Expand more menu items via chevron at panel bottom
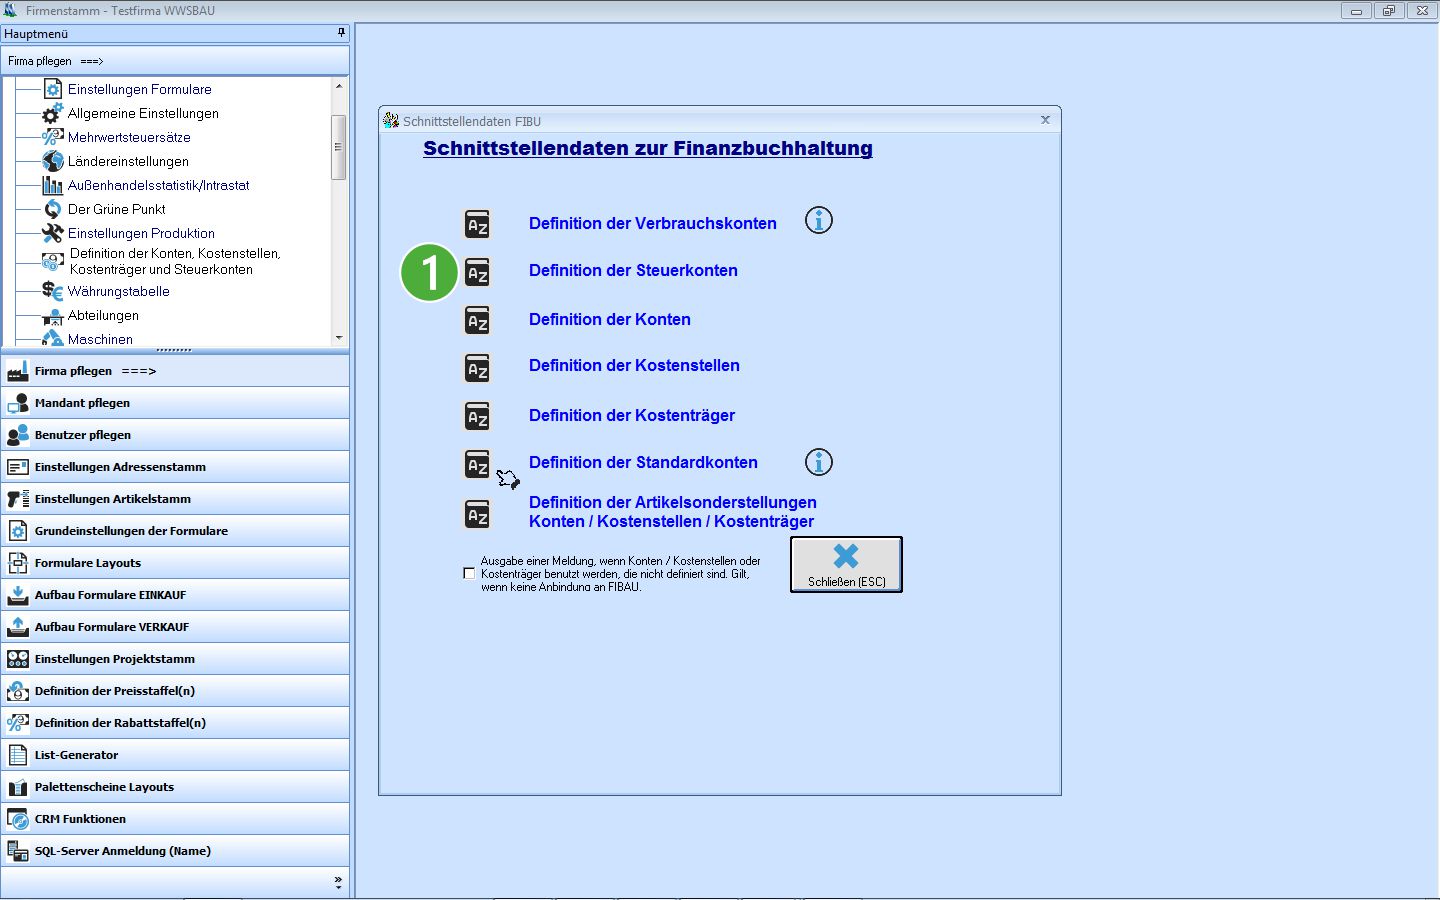 pyautogui.click(x=338, y=883)
